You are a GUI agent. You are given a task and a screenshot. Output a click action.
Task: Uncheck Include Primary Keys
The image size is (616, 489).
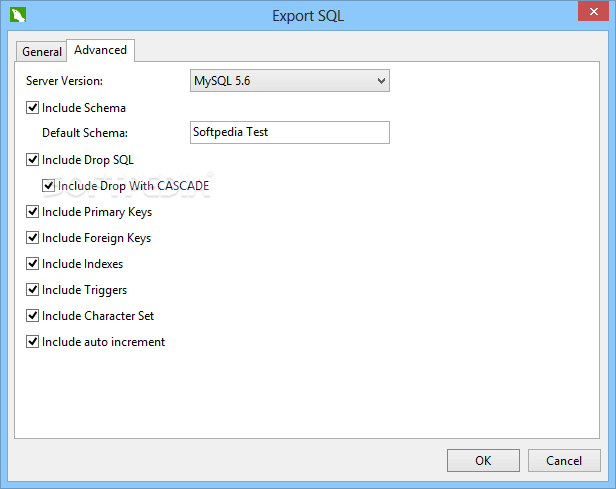coord(33,212)
